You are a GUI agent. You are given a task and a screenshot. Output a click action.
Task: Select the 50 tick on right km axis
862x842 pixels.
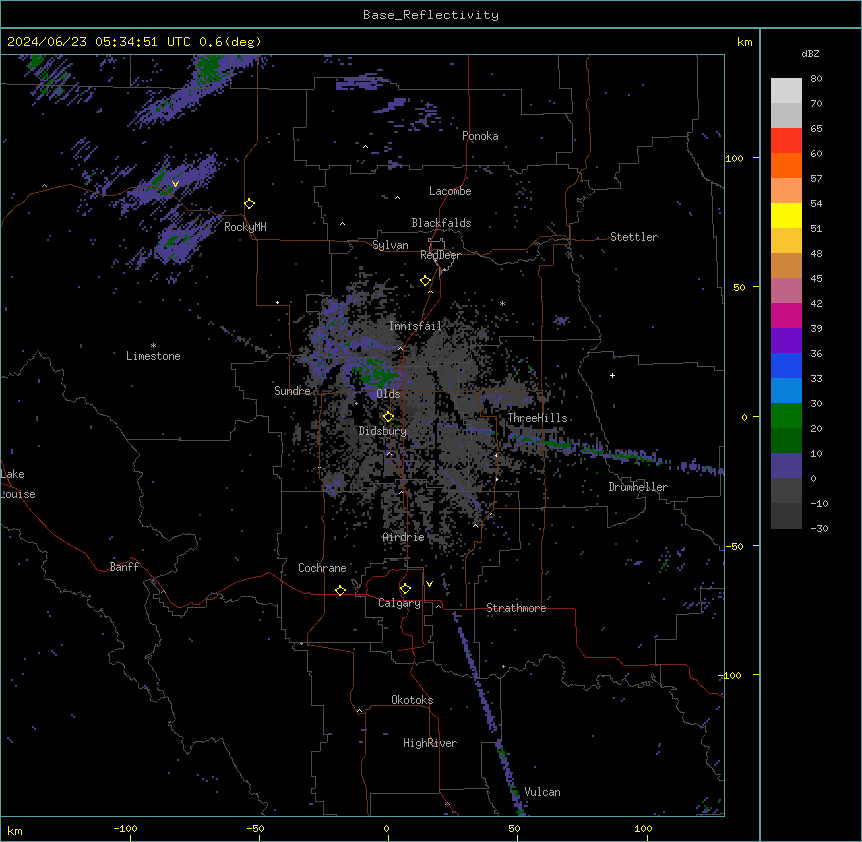(739, 287)
